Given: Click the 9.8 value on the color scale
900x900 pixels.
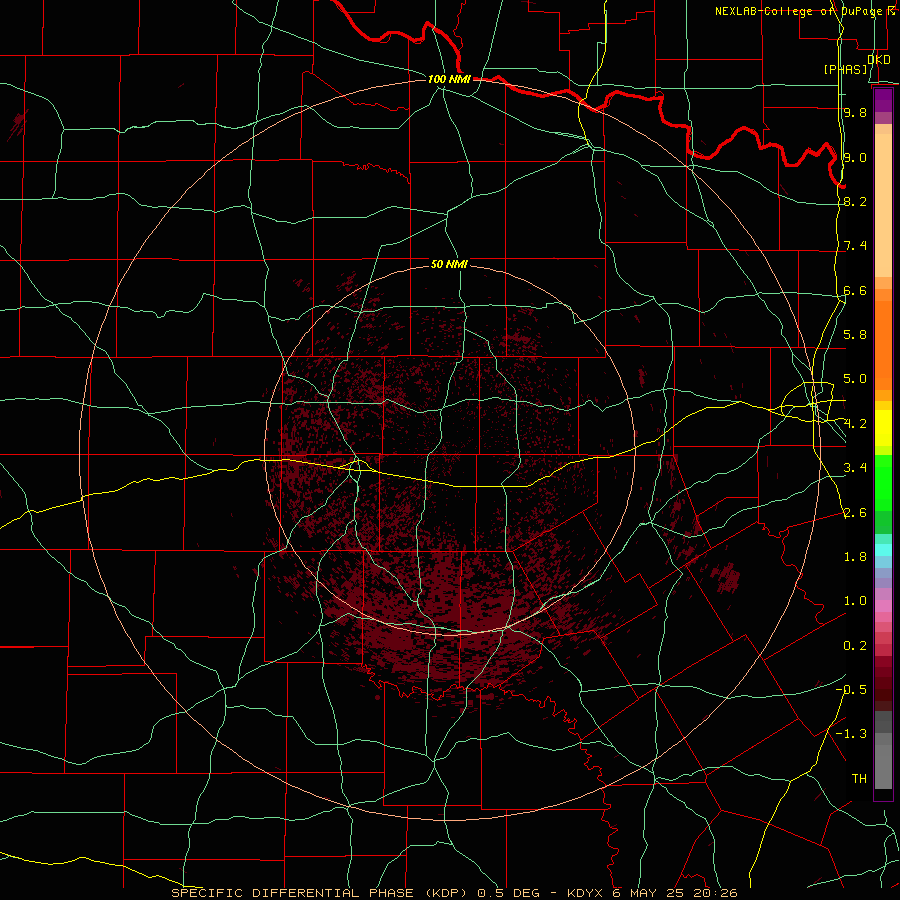Looking at the screenshot, I should 855,112.
